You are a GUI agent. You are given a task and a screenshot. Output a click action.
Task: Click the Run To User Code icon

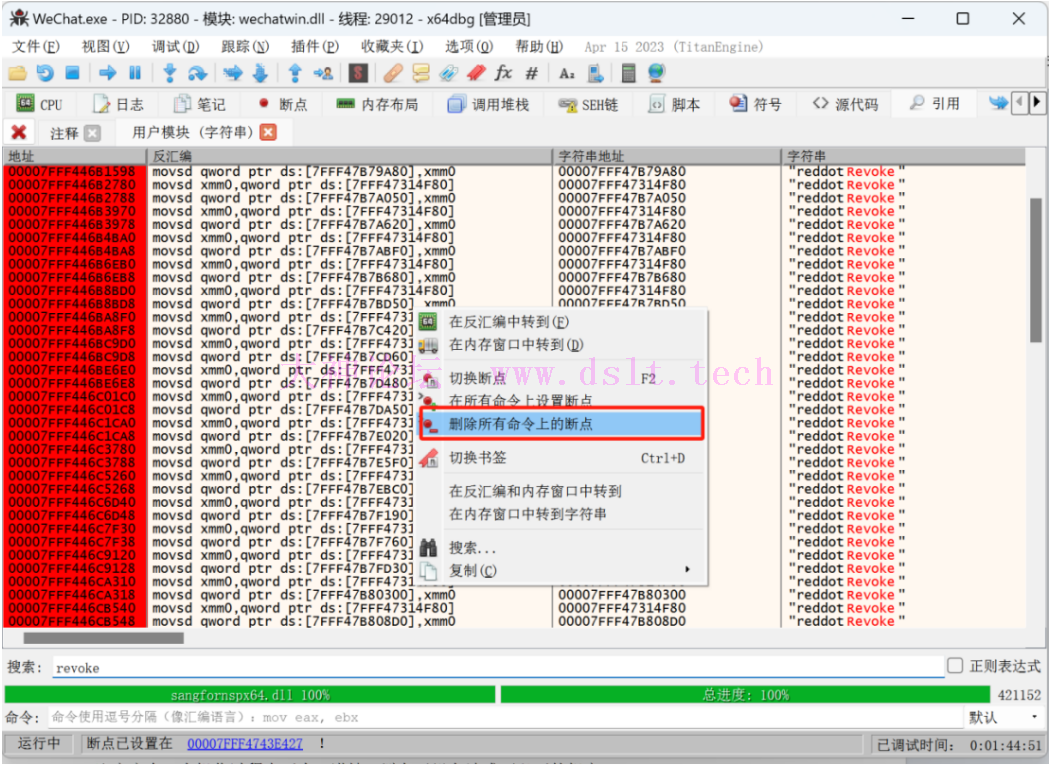[x=323, y=73]
